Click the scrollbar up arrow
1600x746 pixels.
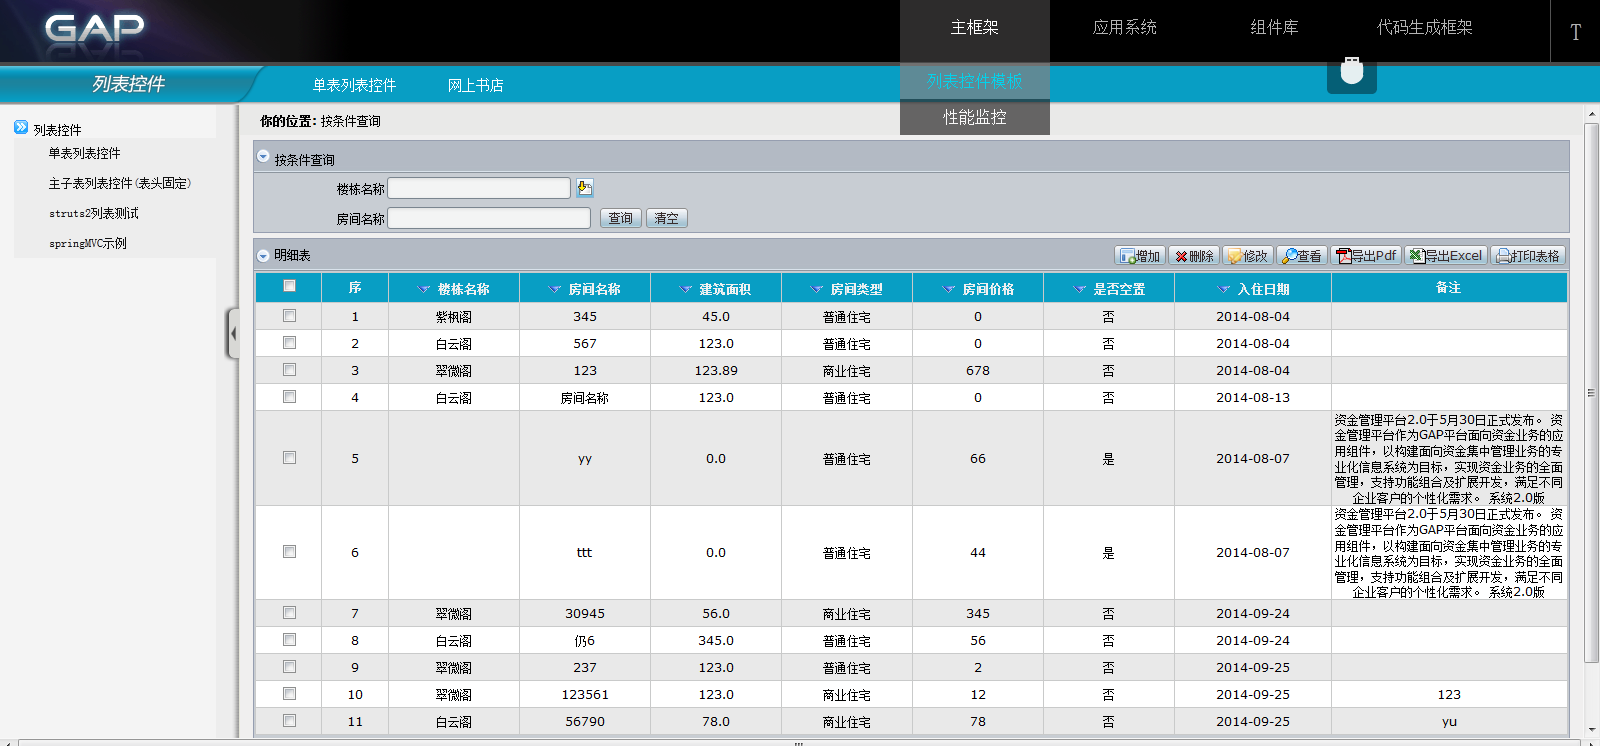pos(1591,114)
